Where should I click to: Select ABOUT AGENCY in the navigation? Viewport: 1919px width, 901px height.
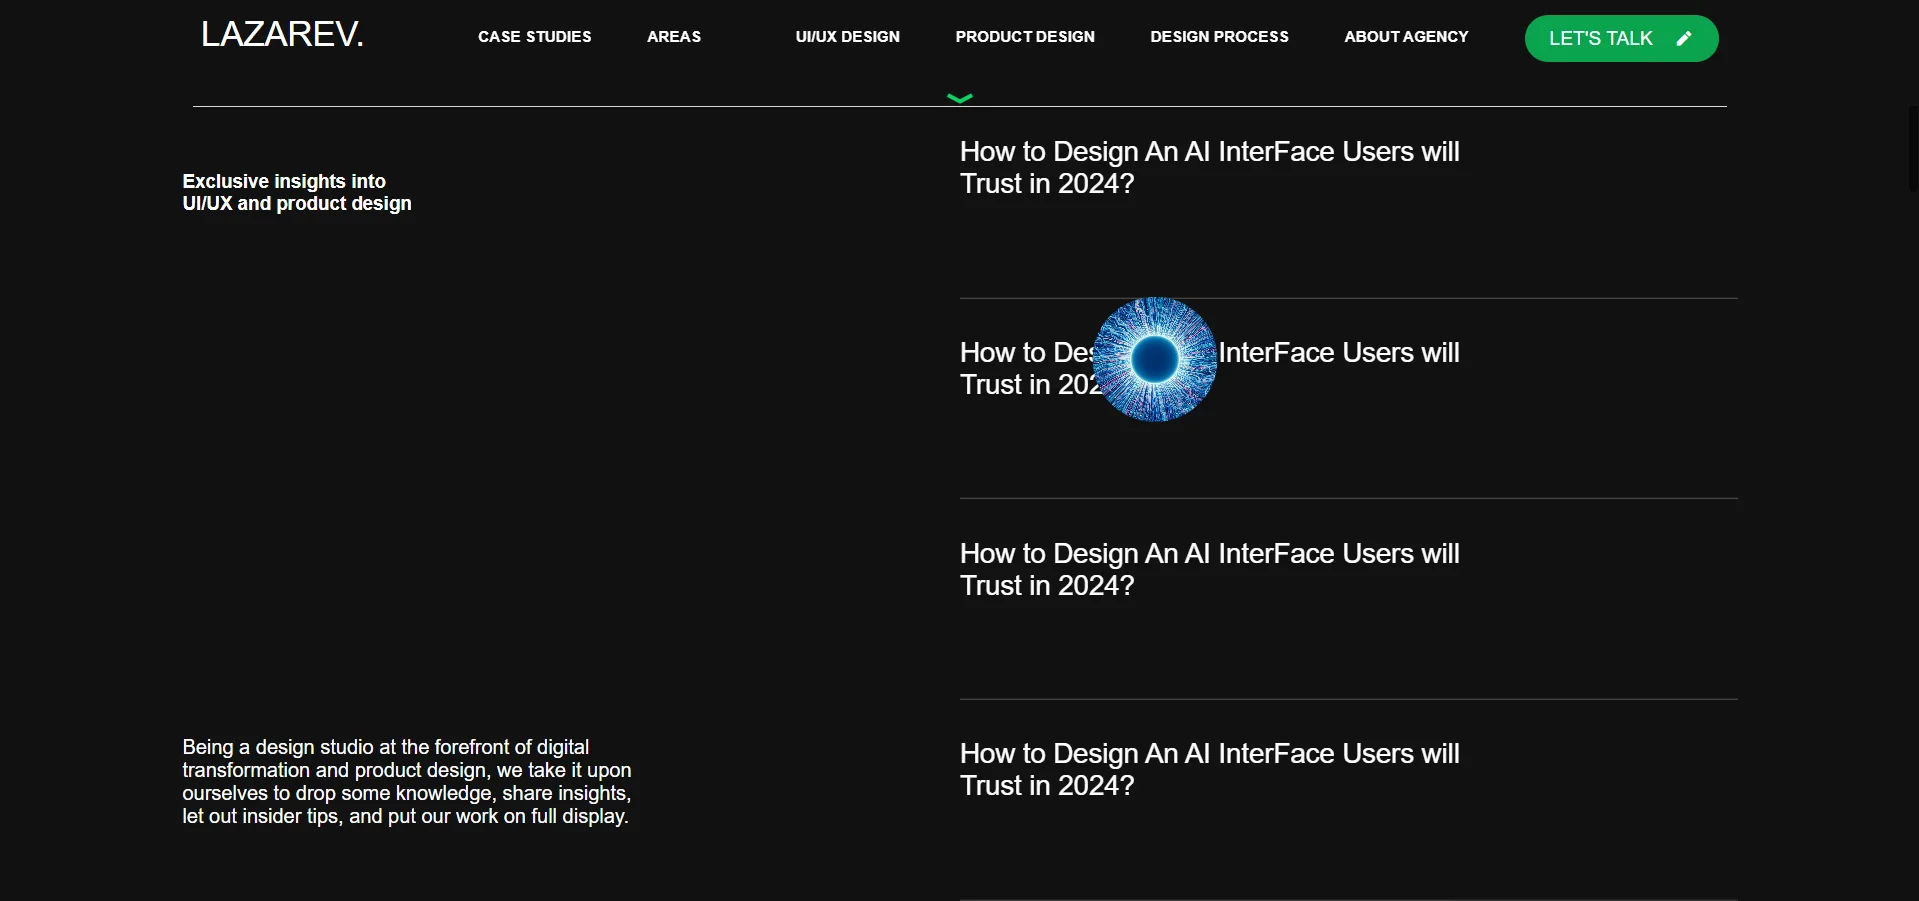(1406, 36)
